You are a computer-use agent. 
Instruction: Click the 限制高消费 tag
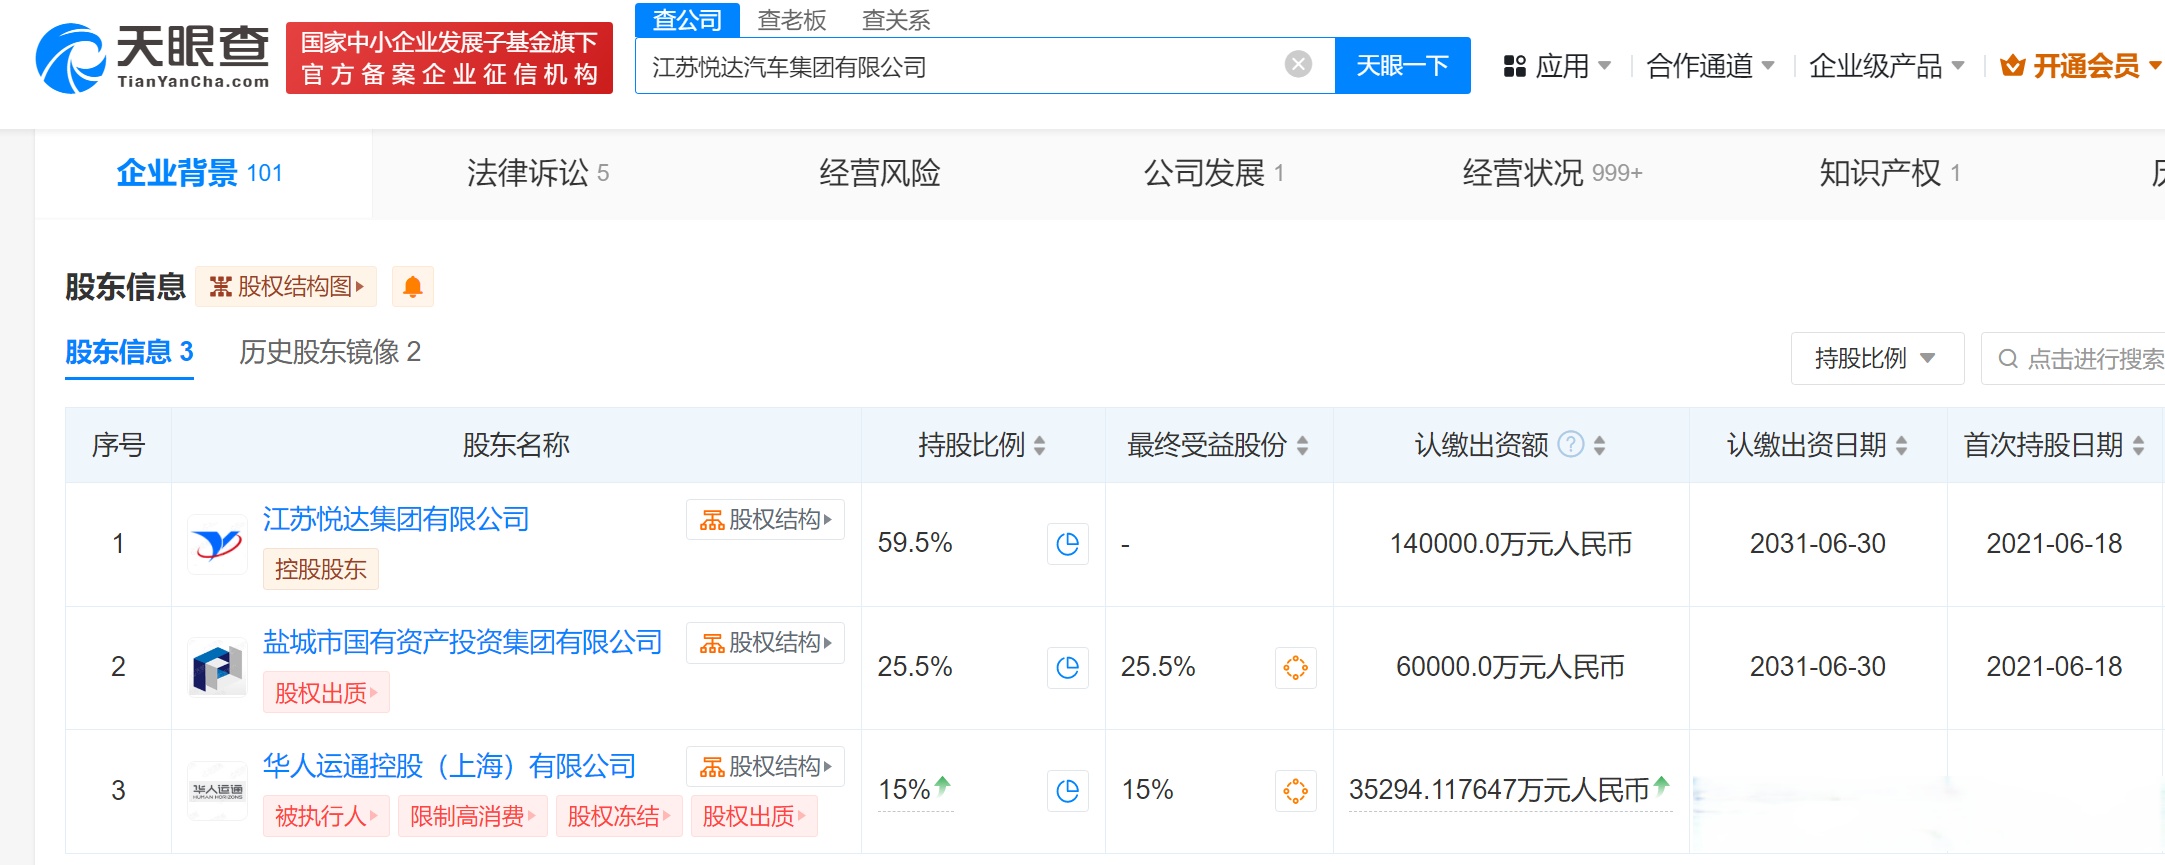click(472, 816)
